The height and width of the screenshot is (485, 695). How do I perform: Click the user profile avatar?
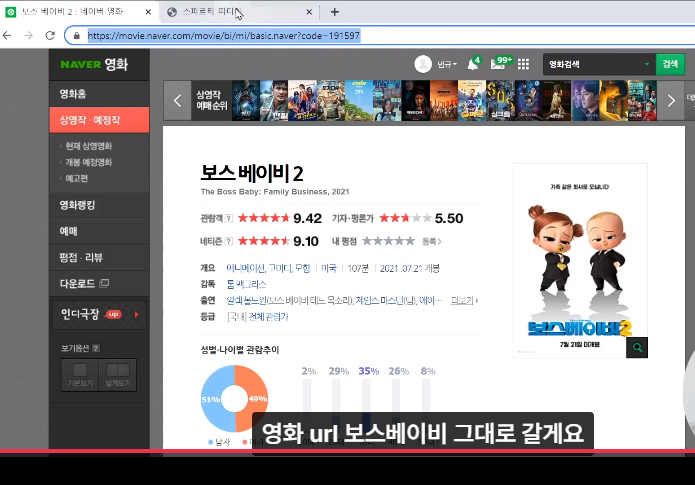pyautogui.click(x=423, y=64)
